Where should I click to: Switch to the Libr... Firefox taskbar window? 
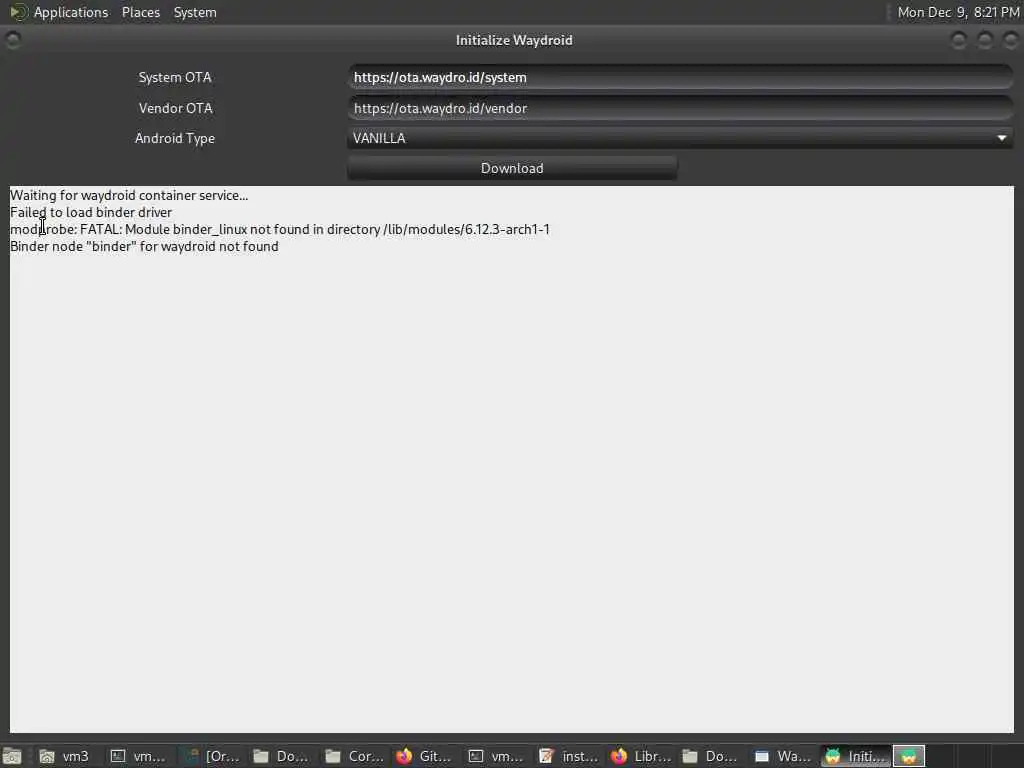(x=641, y=756)
